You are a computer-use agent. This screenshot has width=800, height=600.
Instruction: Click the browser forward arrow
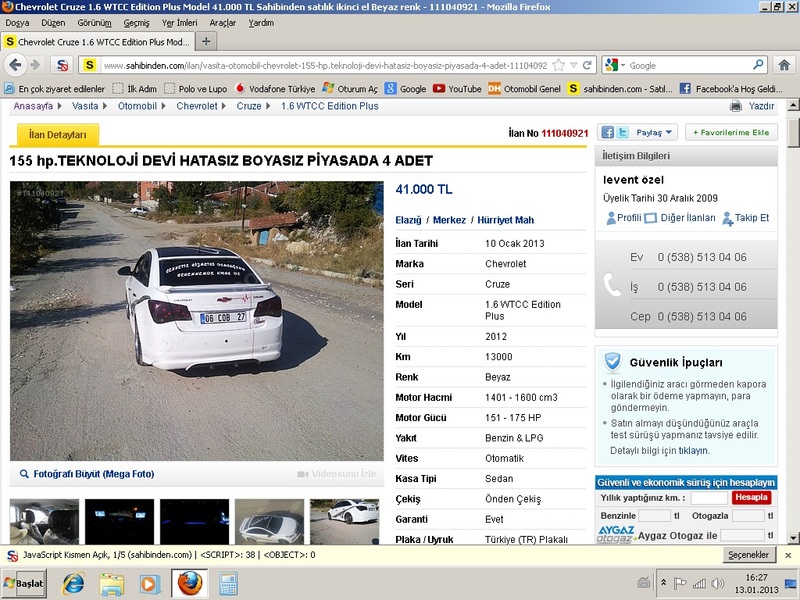tap(35, 65)
